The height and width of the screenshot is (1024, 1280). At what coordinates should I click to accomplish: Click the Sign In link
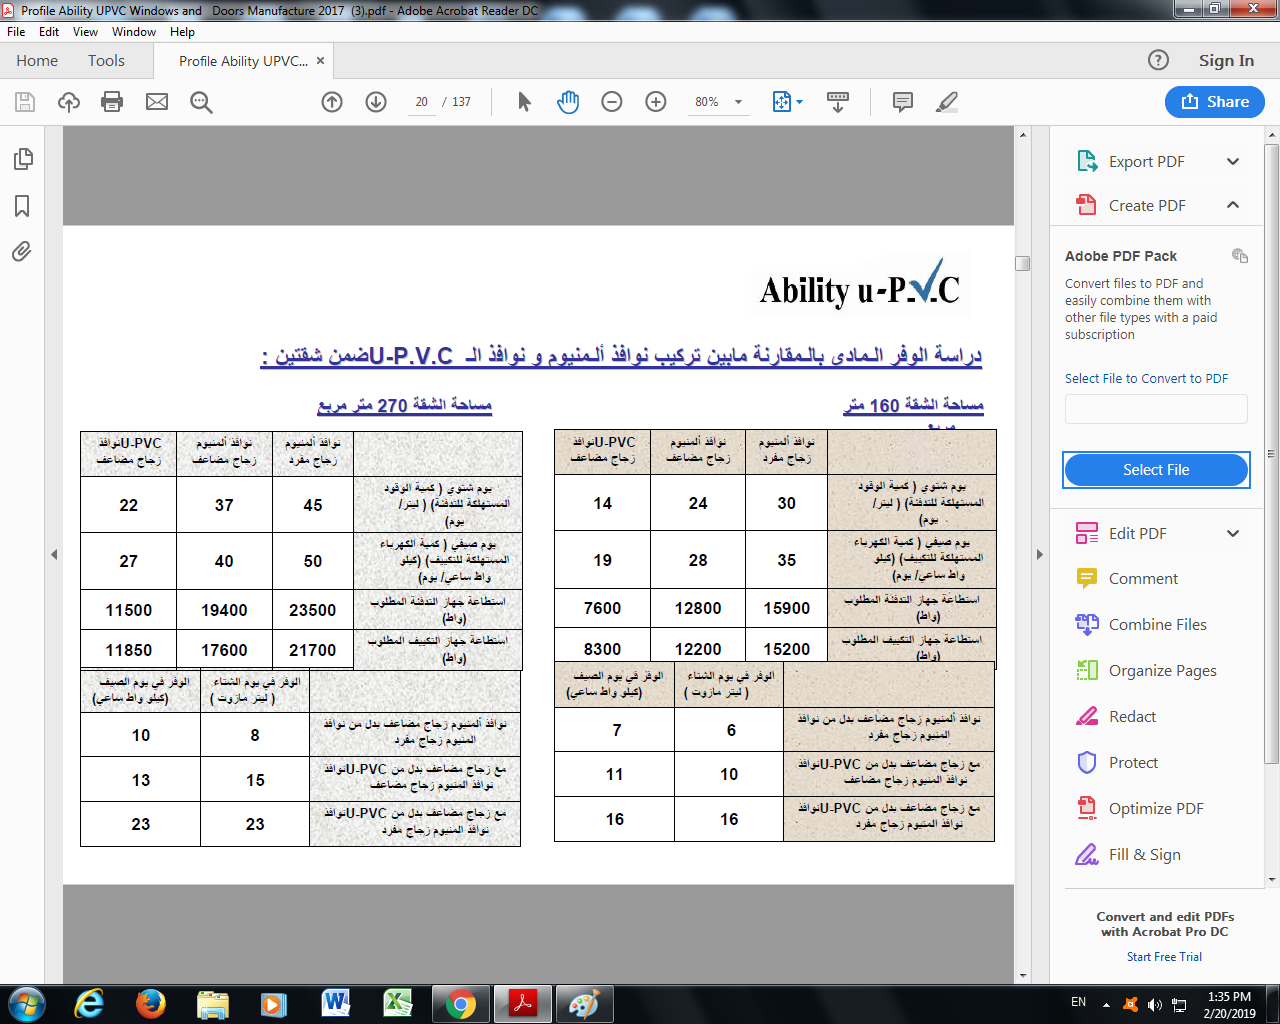click(x=1226, y=61)
